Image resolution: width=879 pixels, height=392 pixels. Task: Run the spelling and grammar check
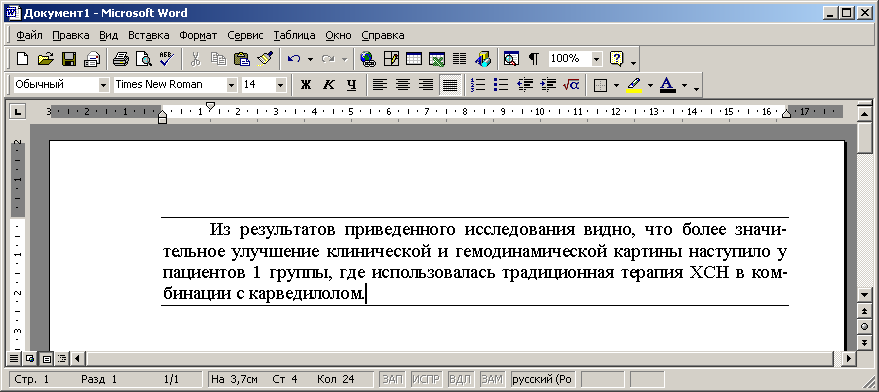coord(167,58)
